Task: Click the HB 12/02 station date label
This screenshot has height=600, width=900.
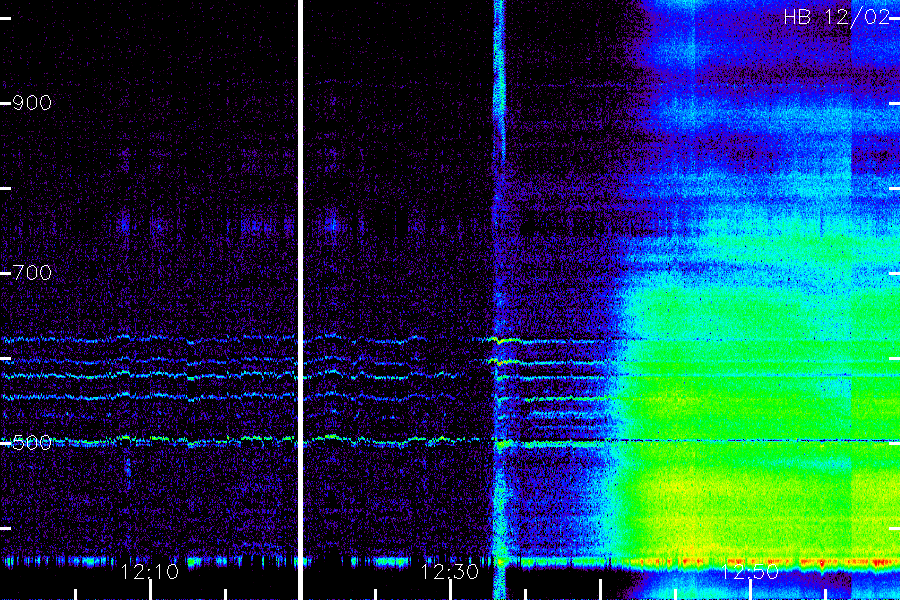Action: click(x=837, y=17)
